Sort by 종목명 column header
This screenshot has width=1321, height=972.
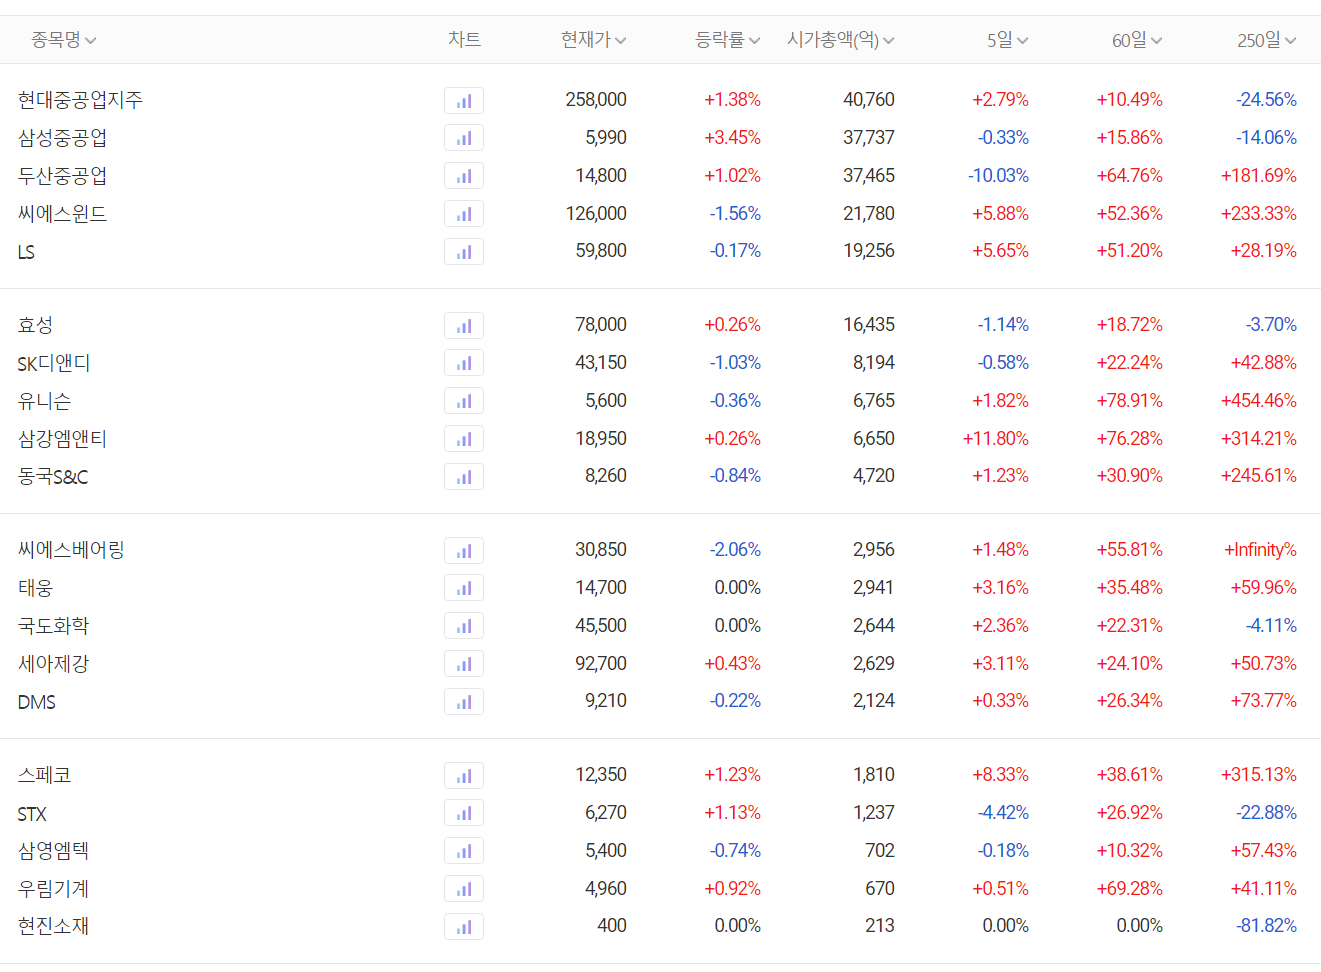pyautogui.click(x=64, y=40)
